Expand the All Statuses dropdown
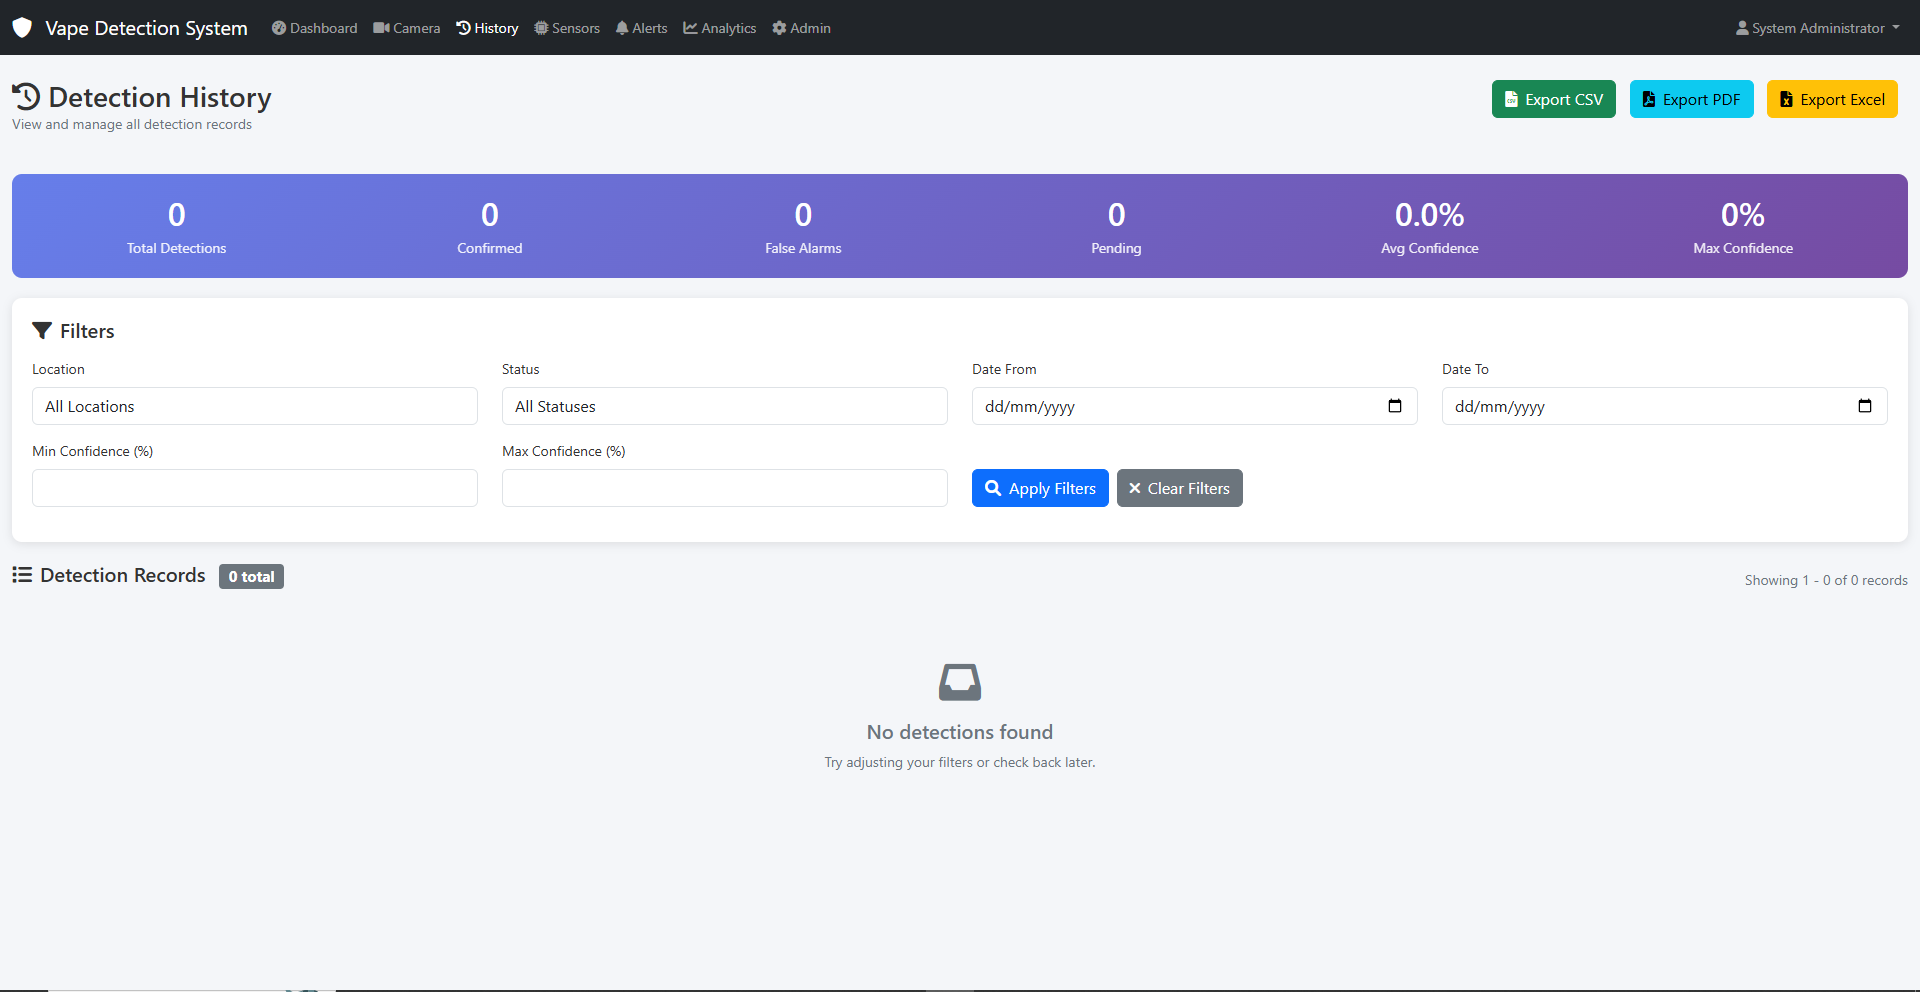The image size is (1920, 992). tap(724, 406)
